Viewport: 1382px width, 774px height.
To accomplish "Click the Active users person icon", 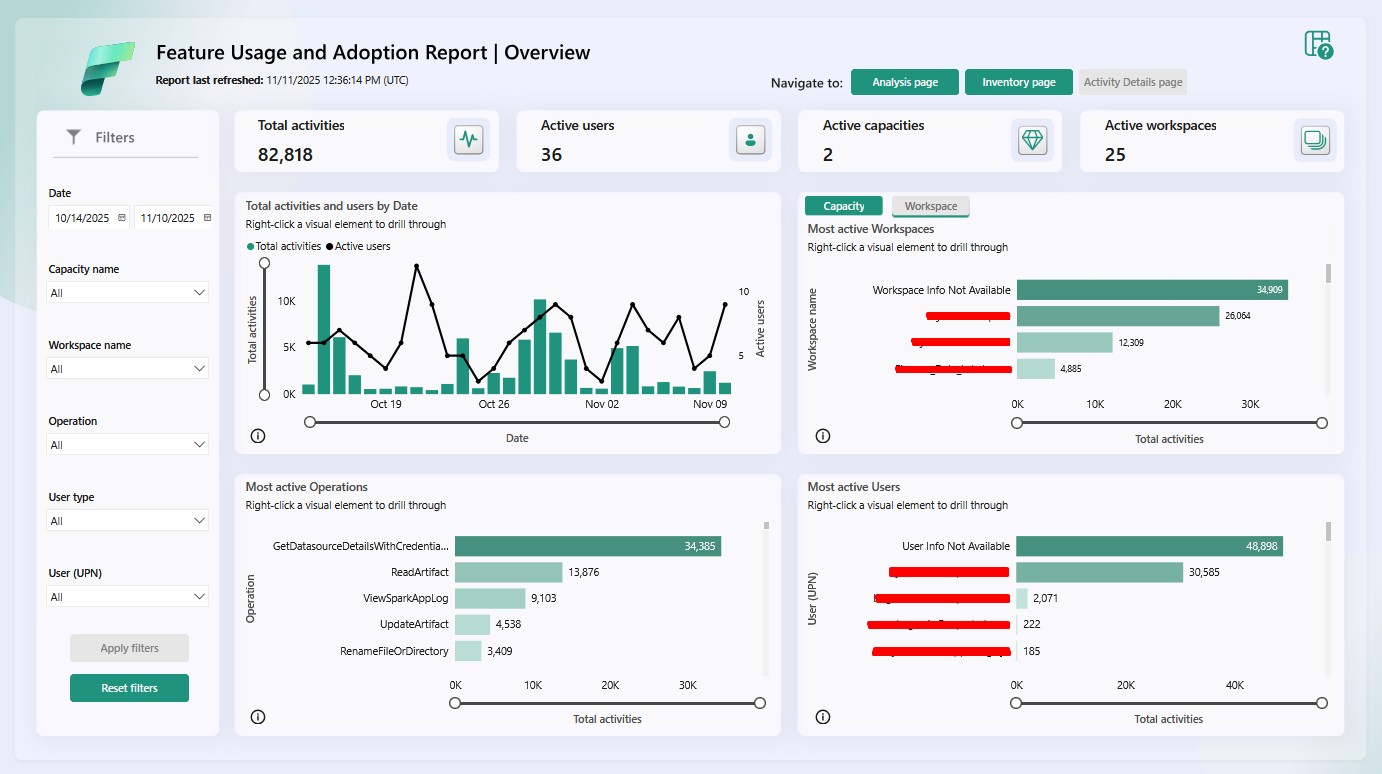I will 750,140.
